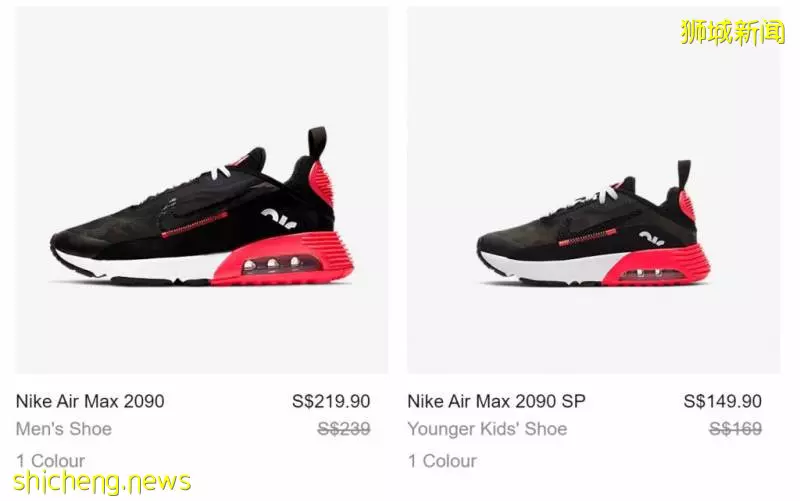Select the Younger Kids' Shoe category label
Screen dimensions: 800x501
point(487,429)
